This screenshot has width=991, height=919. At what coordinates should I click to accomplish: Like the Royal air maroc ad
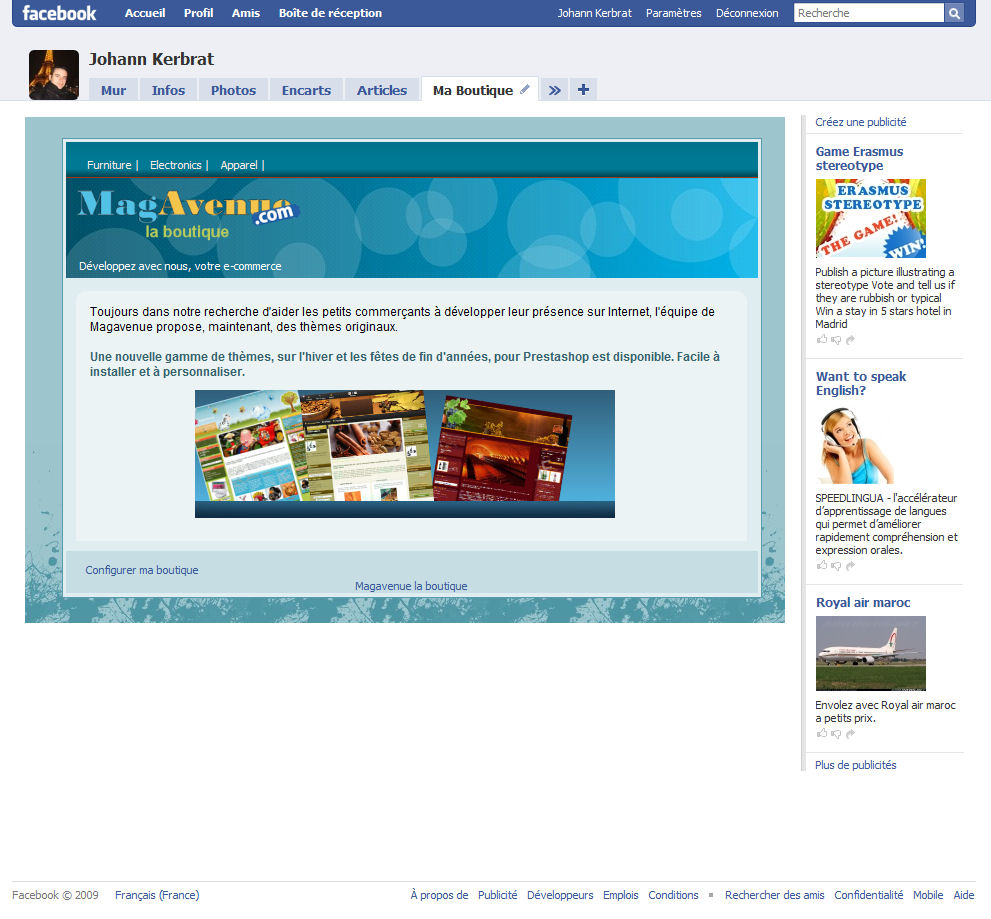822,733
